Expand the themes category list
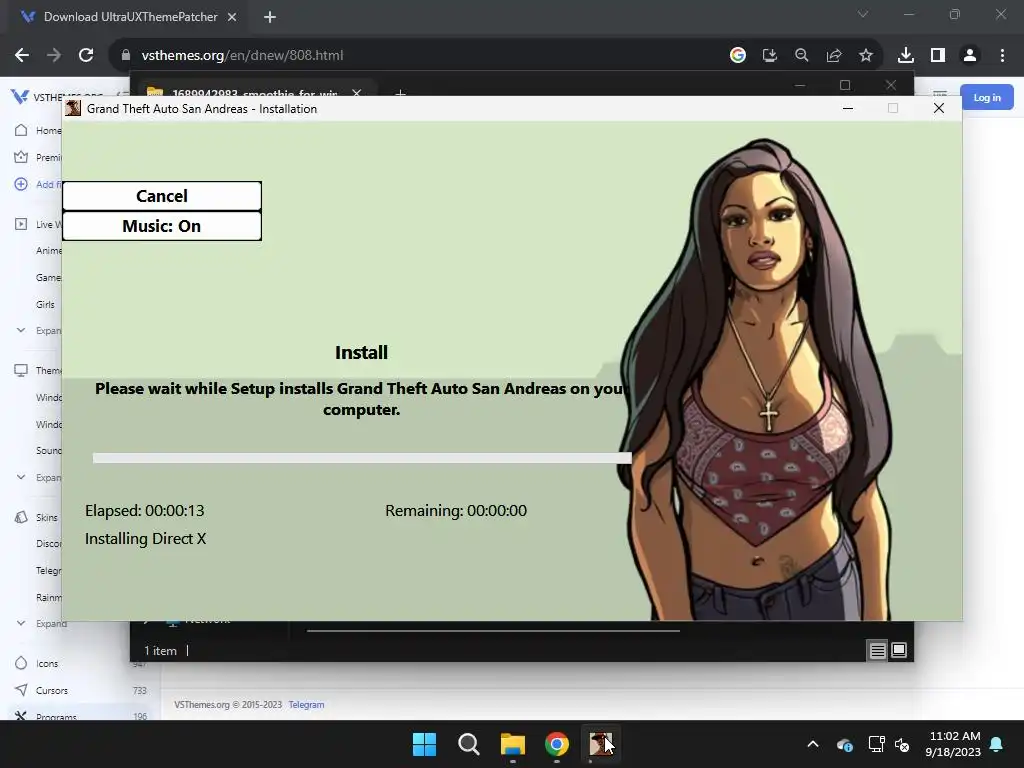The image size is (1024, 768). (38, 477)
